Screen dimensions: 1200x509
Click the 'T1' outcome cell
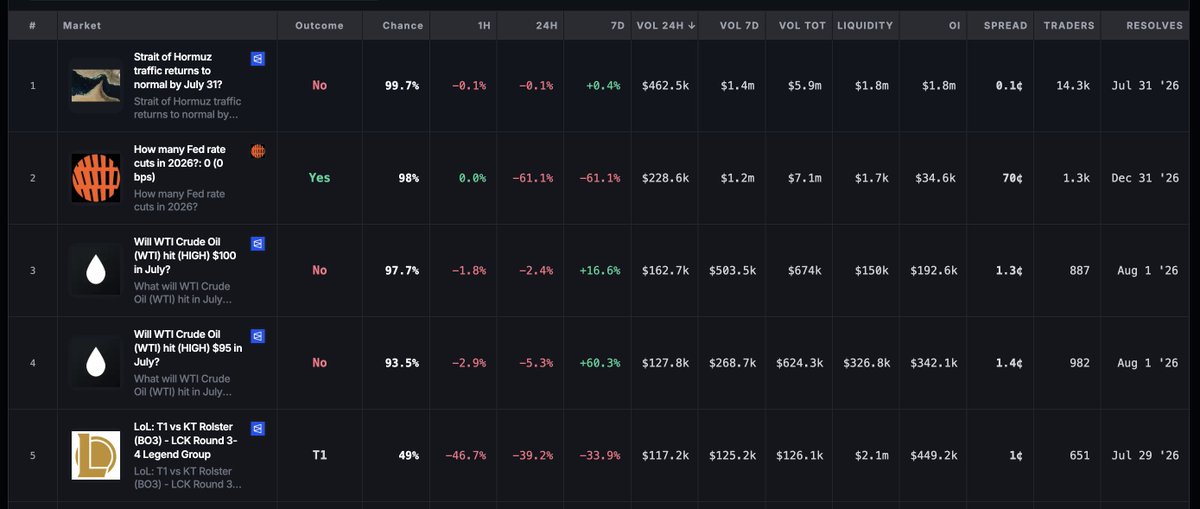pos(319,455)
